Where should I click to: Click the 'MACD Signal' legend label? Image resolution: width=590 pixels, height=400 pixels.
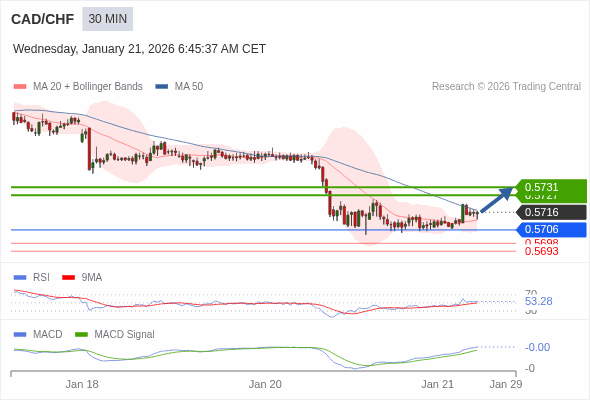point(124,335)
